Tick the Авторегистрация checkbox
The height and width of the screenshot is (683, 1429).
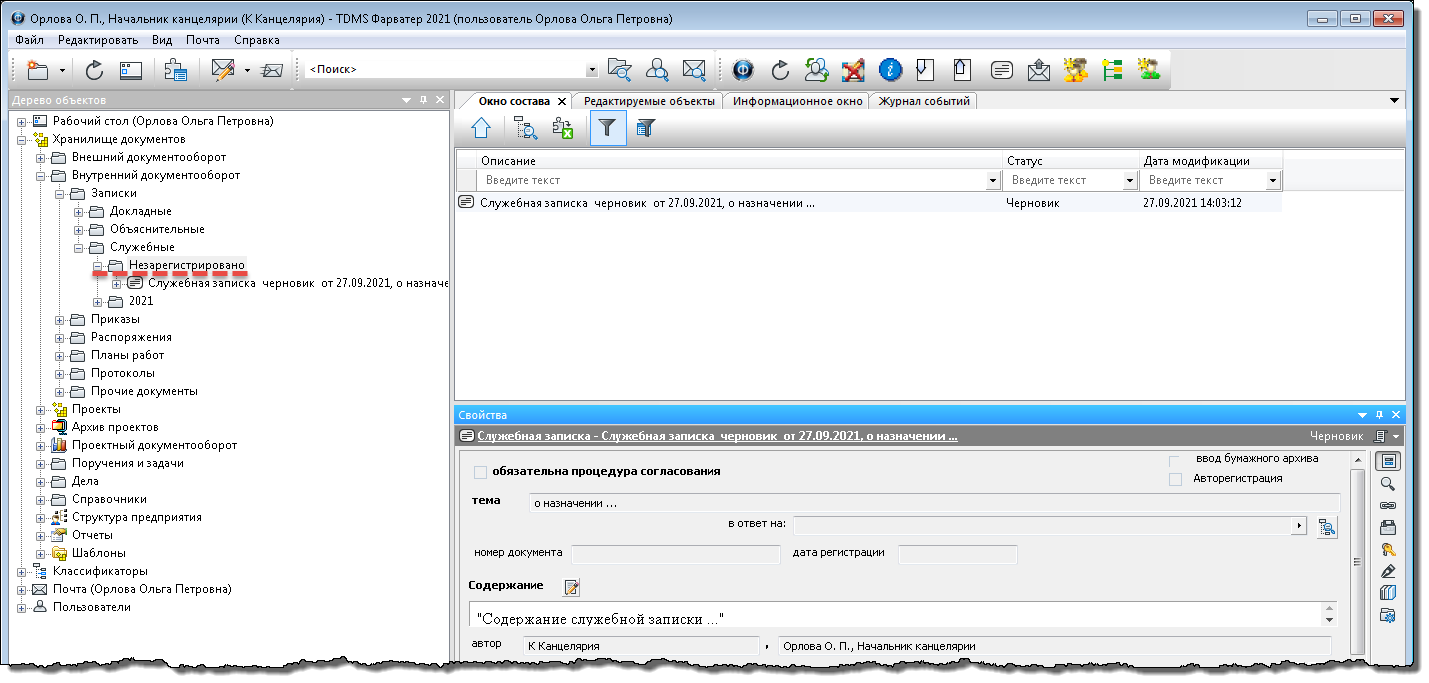tap(1175, 479)
